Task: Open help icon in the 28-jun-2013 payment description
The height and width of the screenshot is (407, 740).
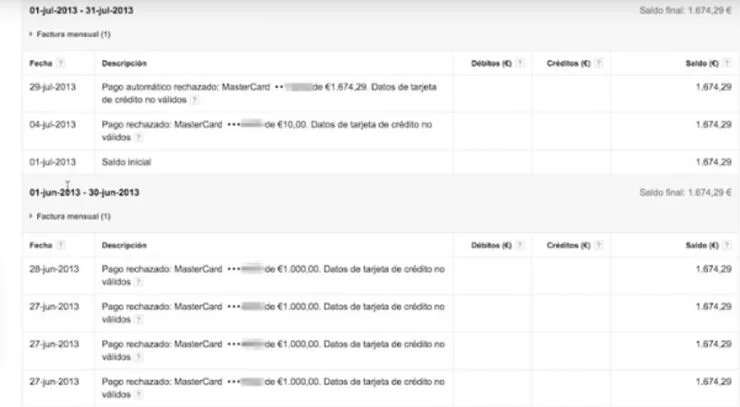Action: coord(139,282)
